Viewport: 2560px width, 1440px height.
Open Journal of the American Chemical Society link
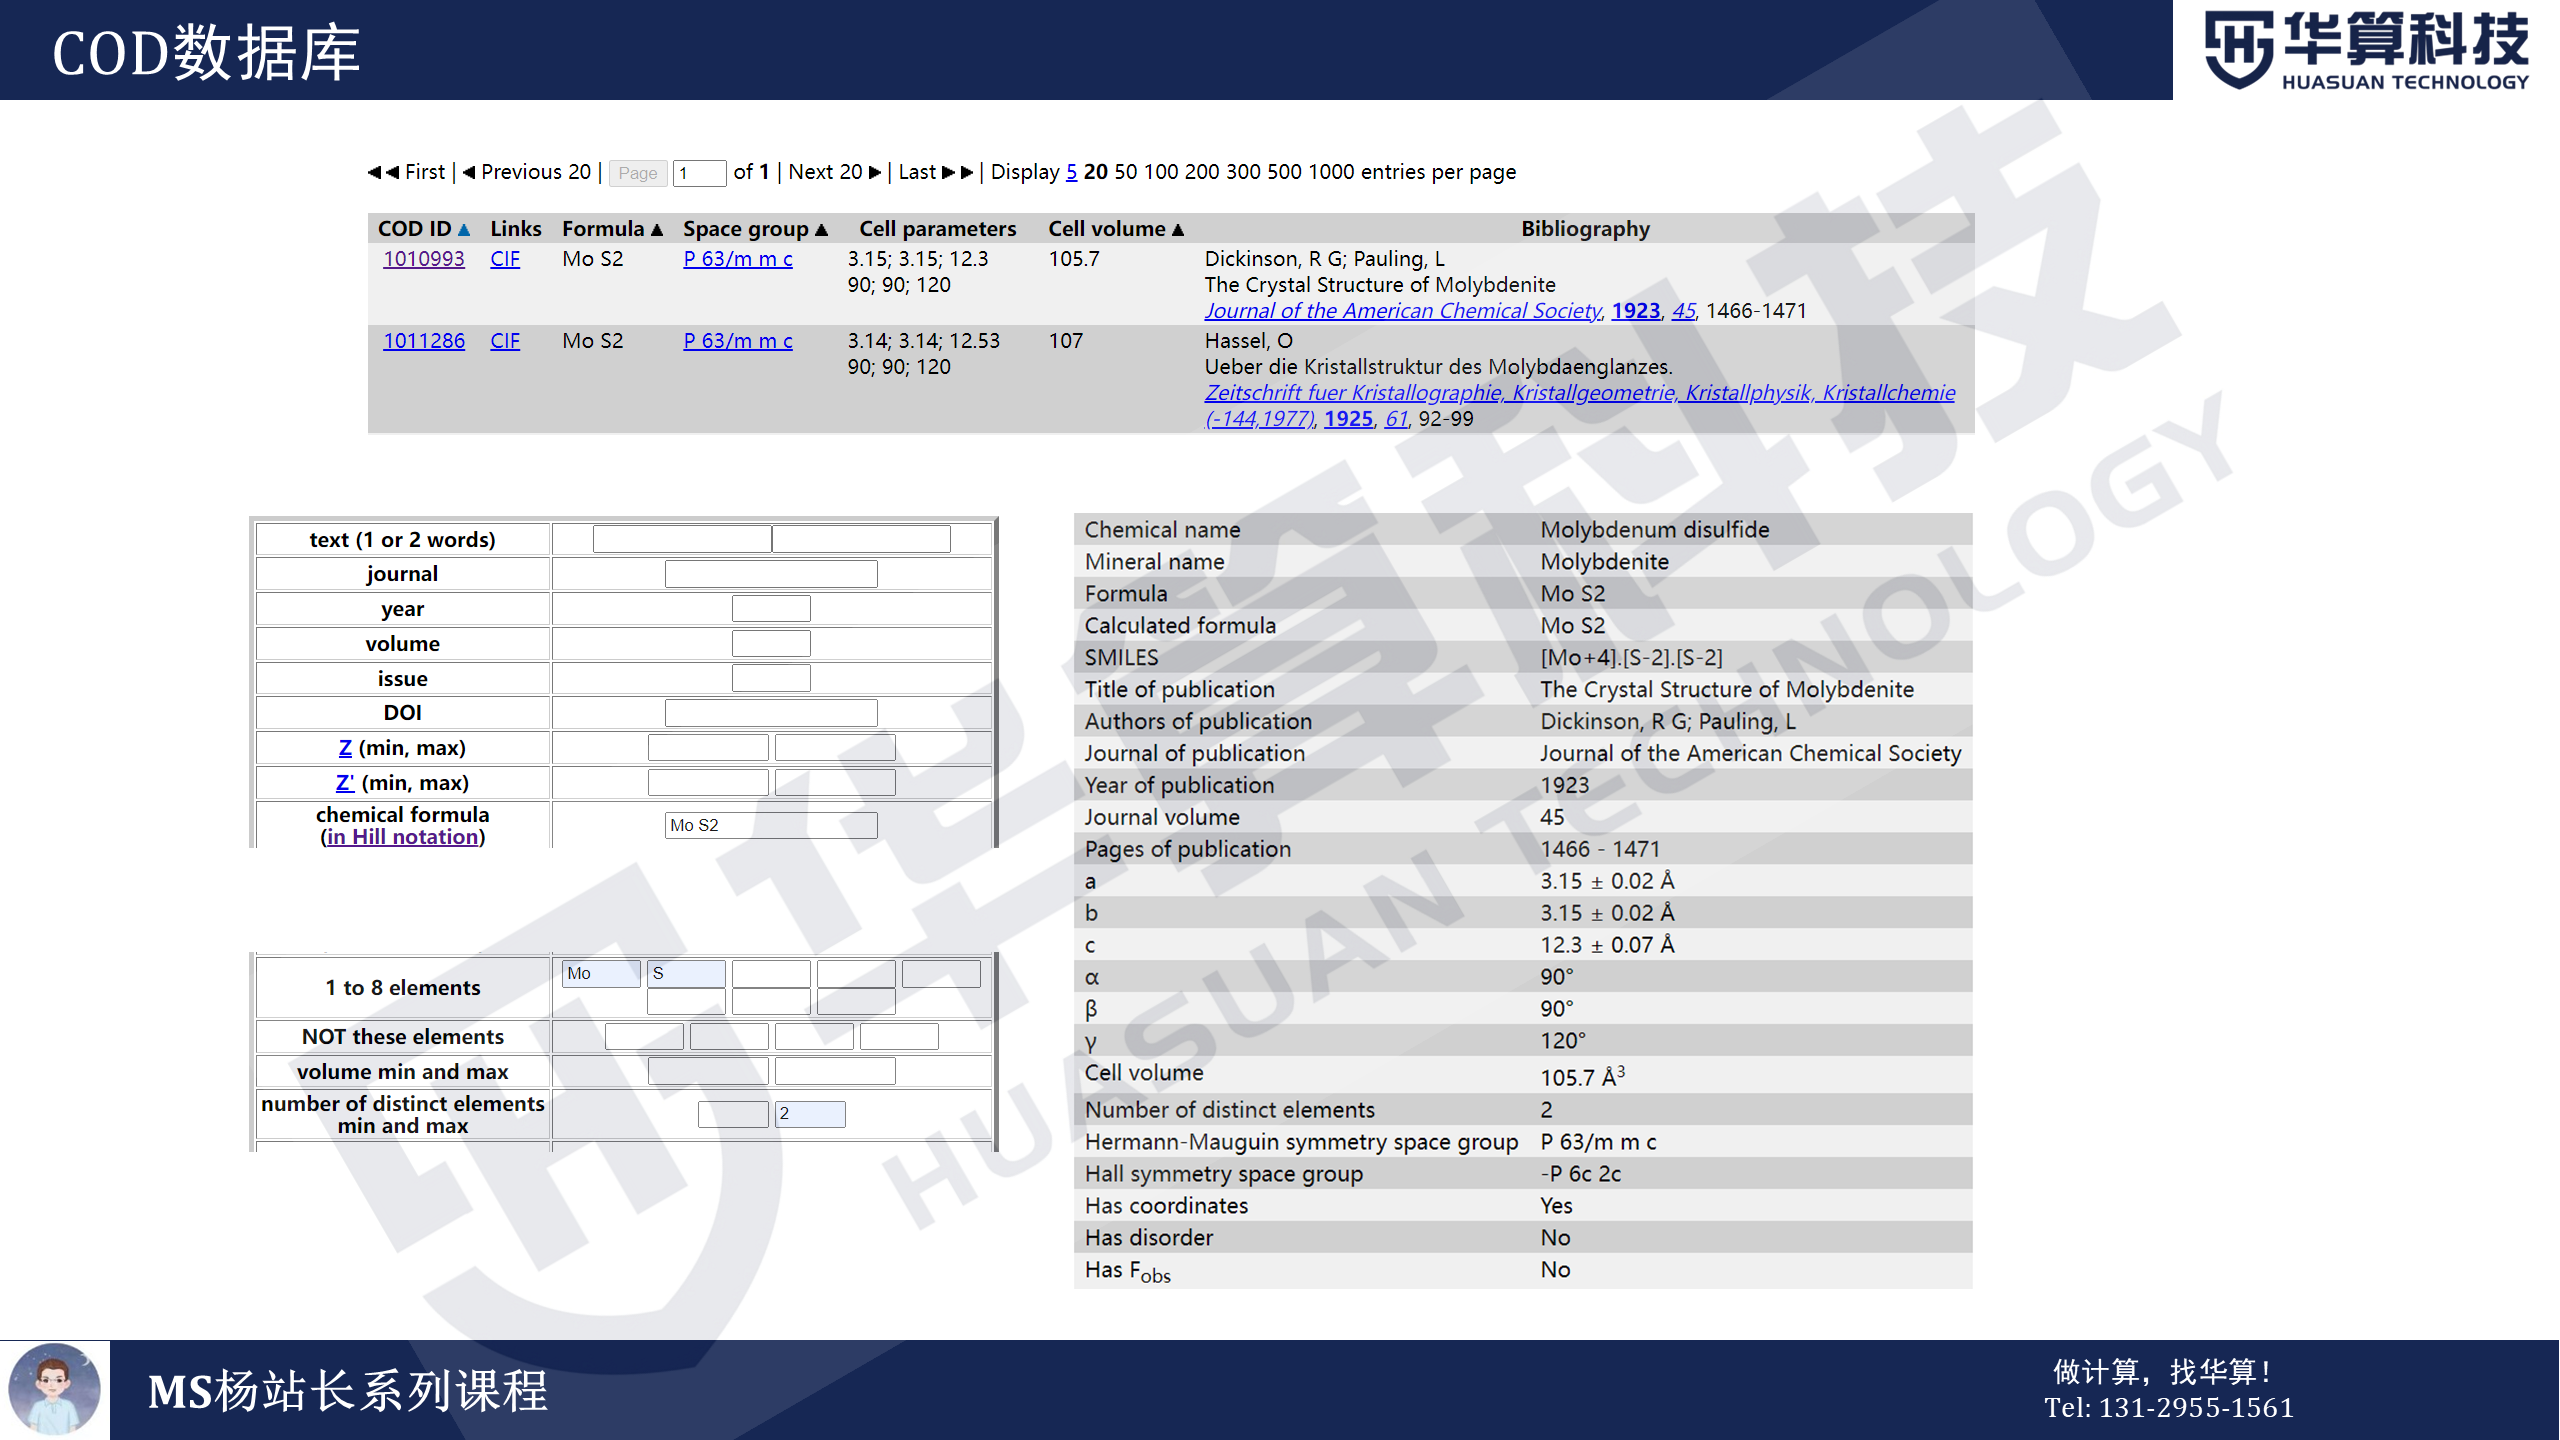tap(1402, 311)
